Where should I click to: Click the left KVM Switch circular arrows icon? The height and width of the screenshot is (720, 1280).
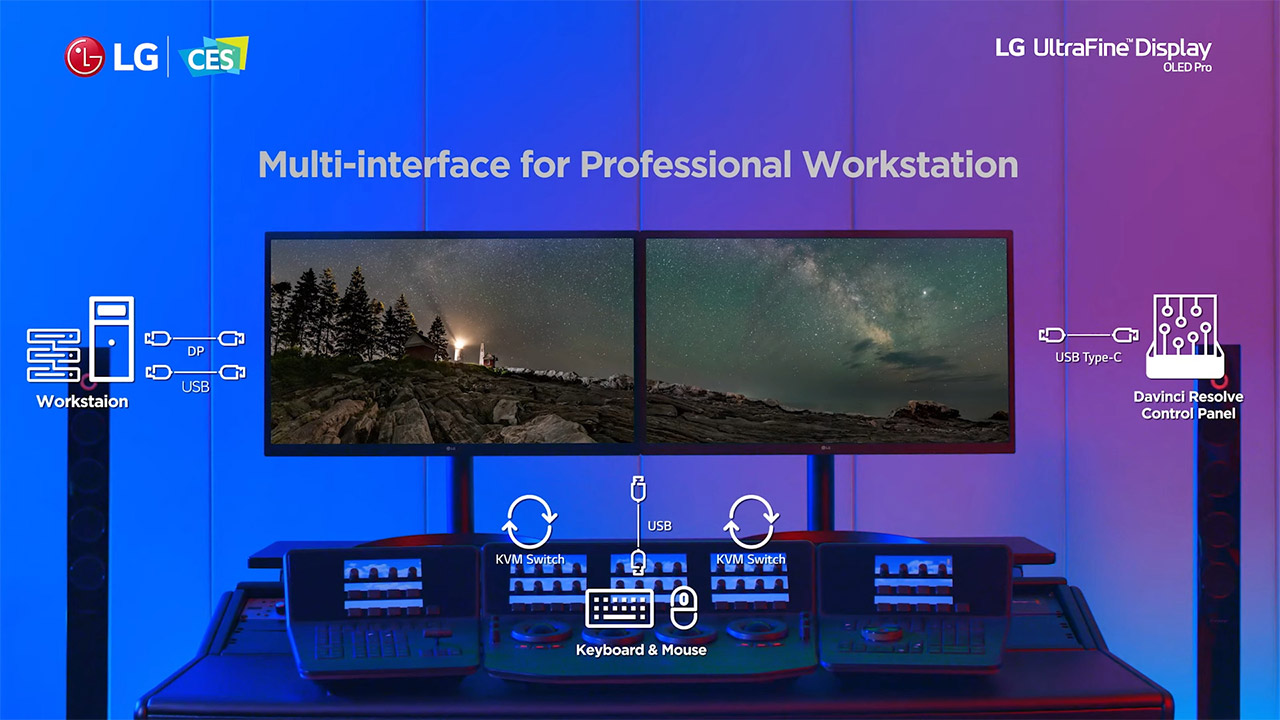529,522
